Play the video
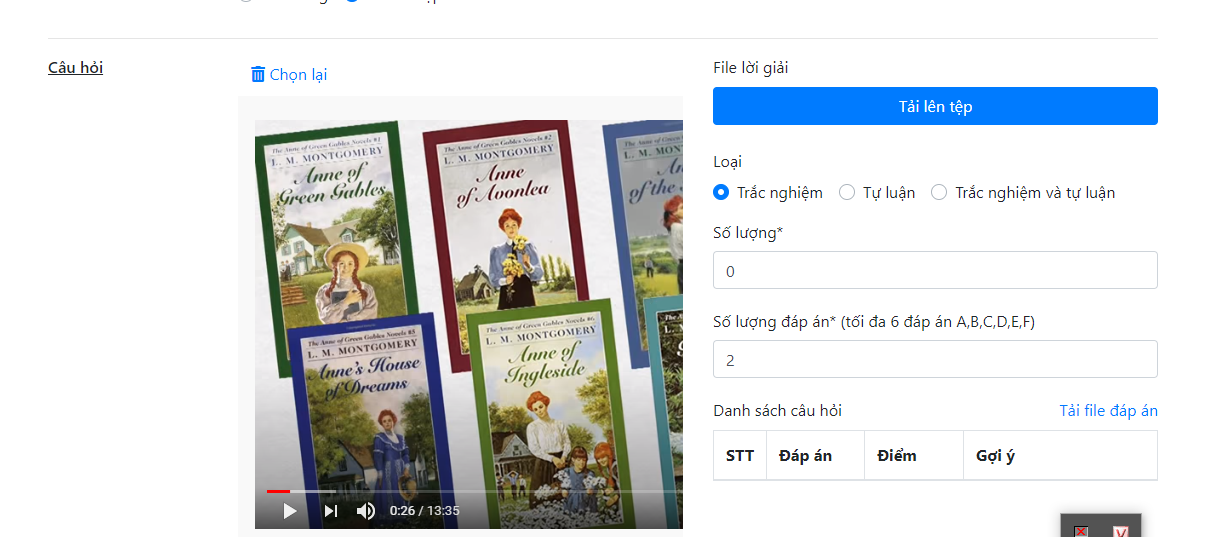 click(x=290, y=511)
